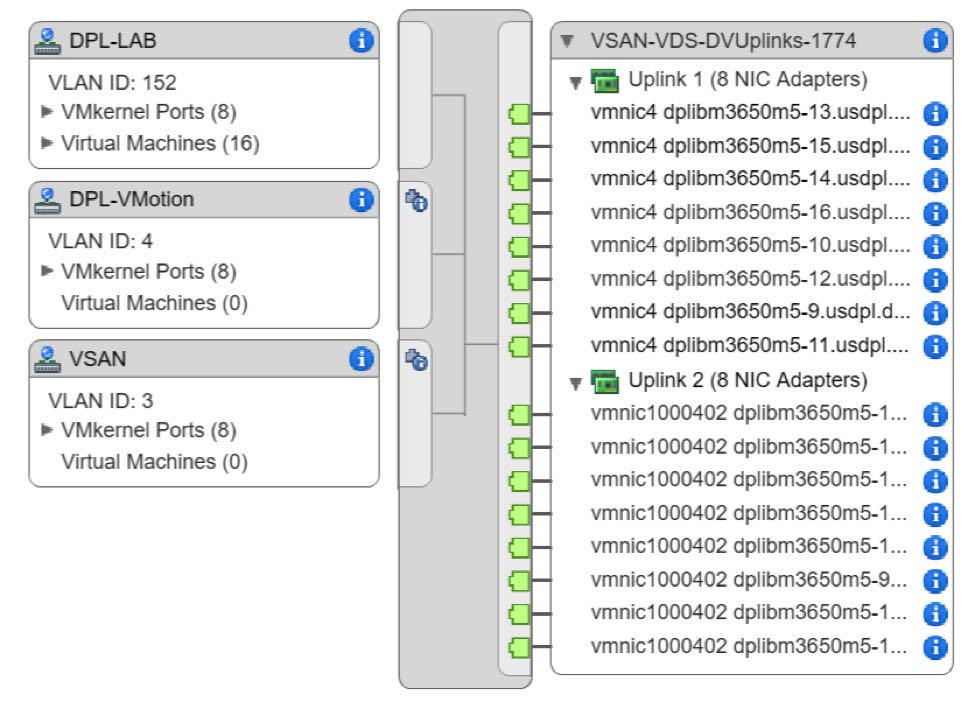This screenshot has height=705, width=975.
Task: Click info icon for vmnic1000402 dplibm3650m5-9
Action: point(935,581)
